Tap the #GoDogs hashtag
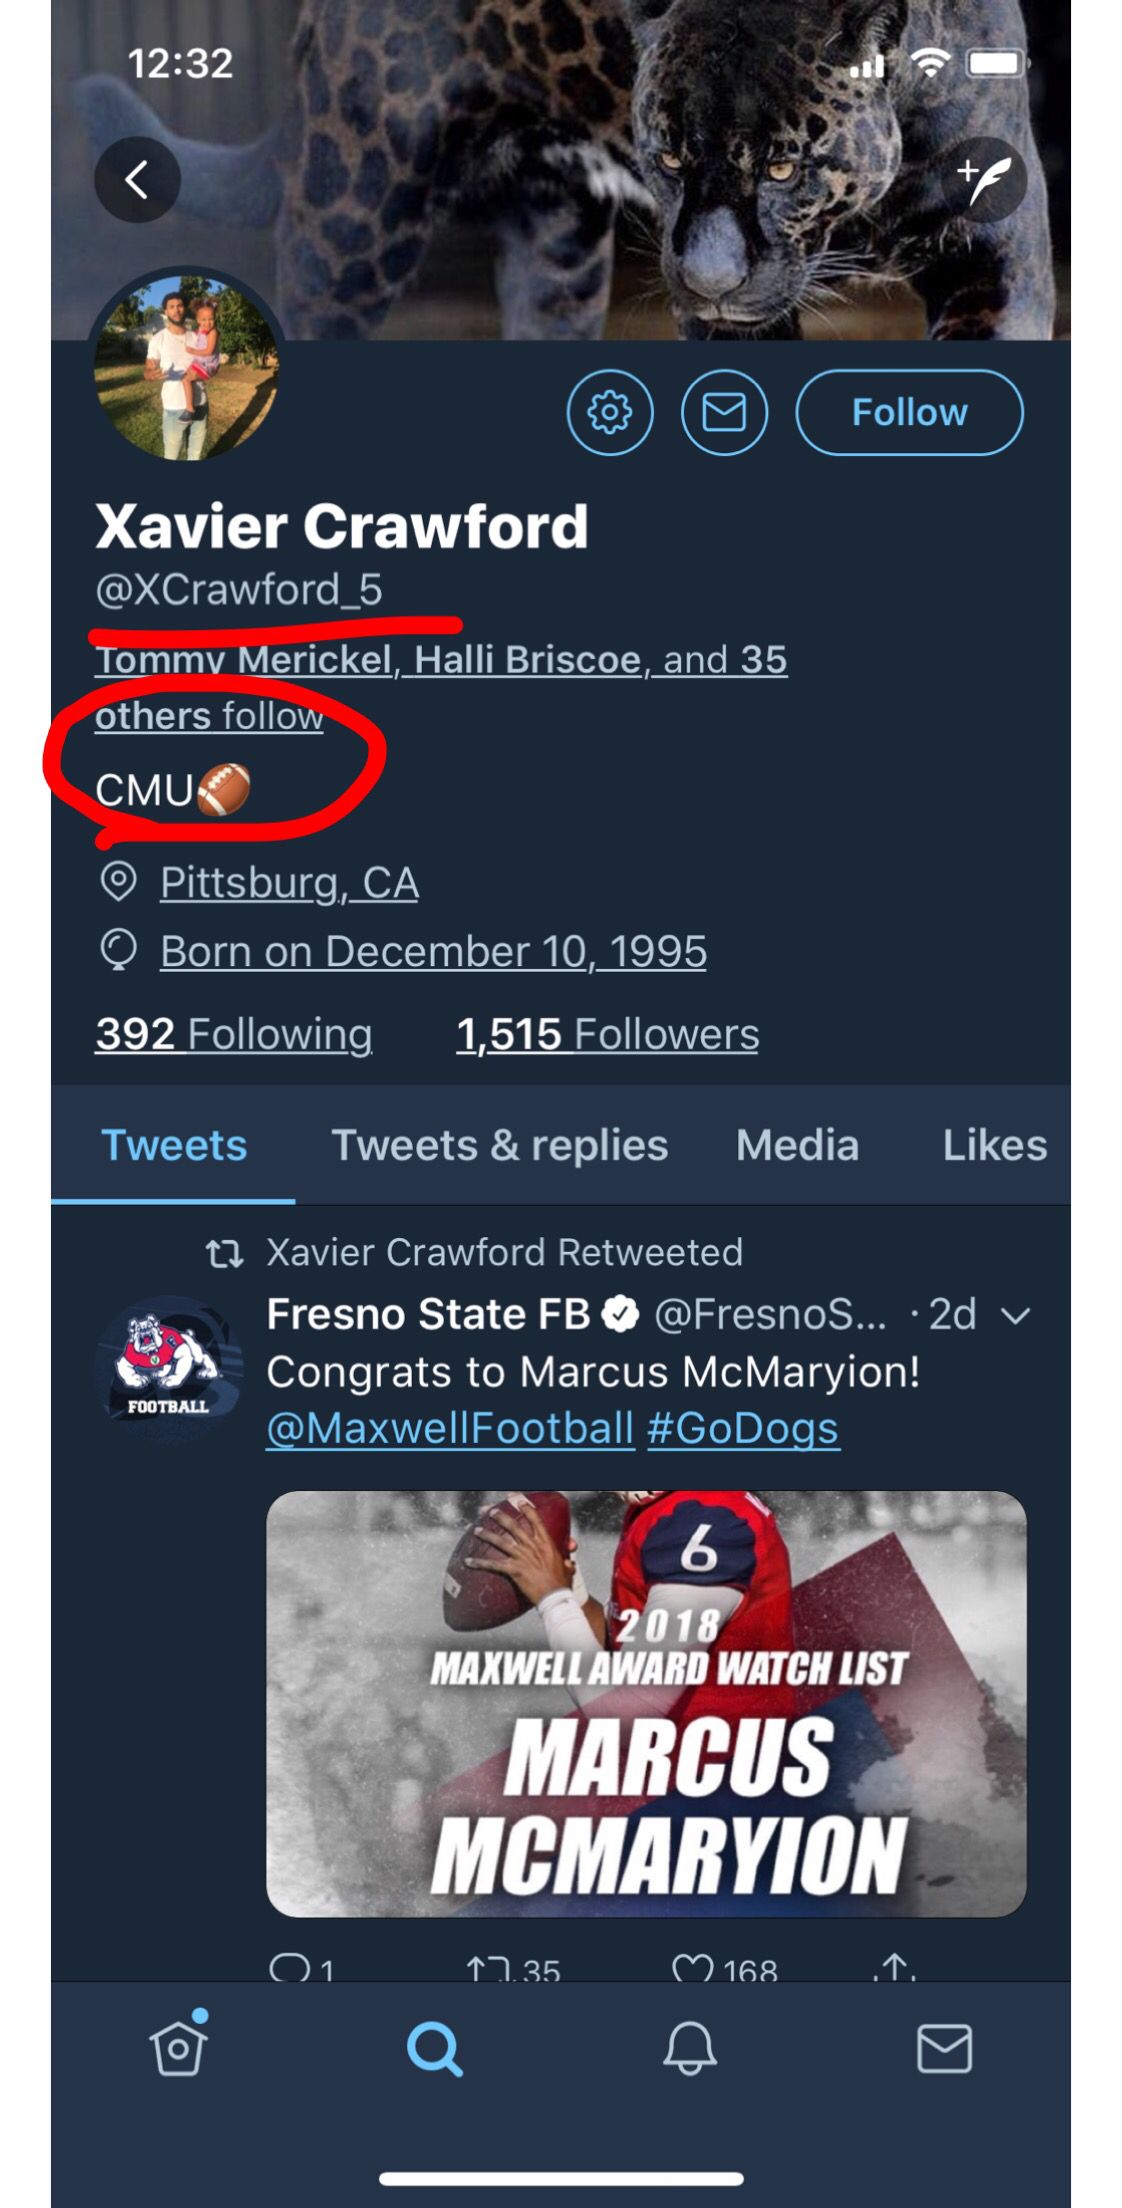 click(743, 1428)
